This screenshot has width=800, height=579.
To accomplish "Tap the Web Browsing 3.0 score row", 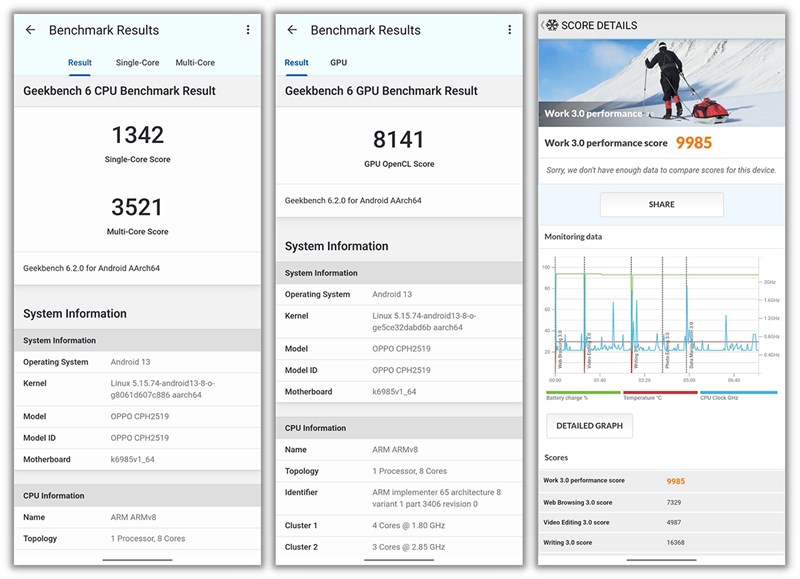I will tap(662, 502).
